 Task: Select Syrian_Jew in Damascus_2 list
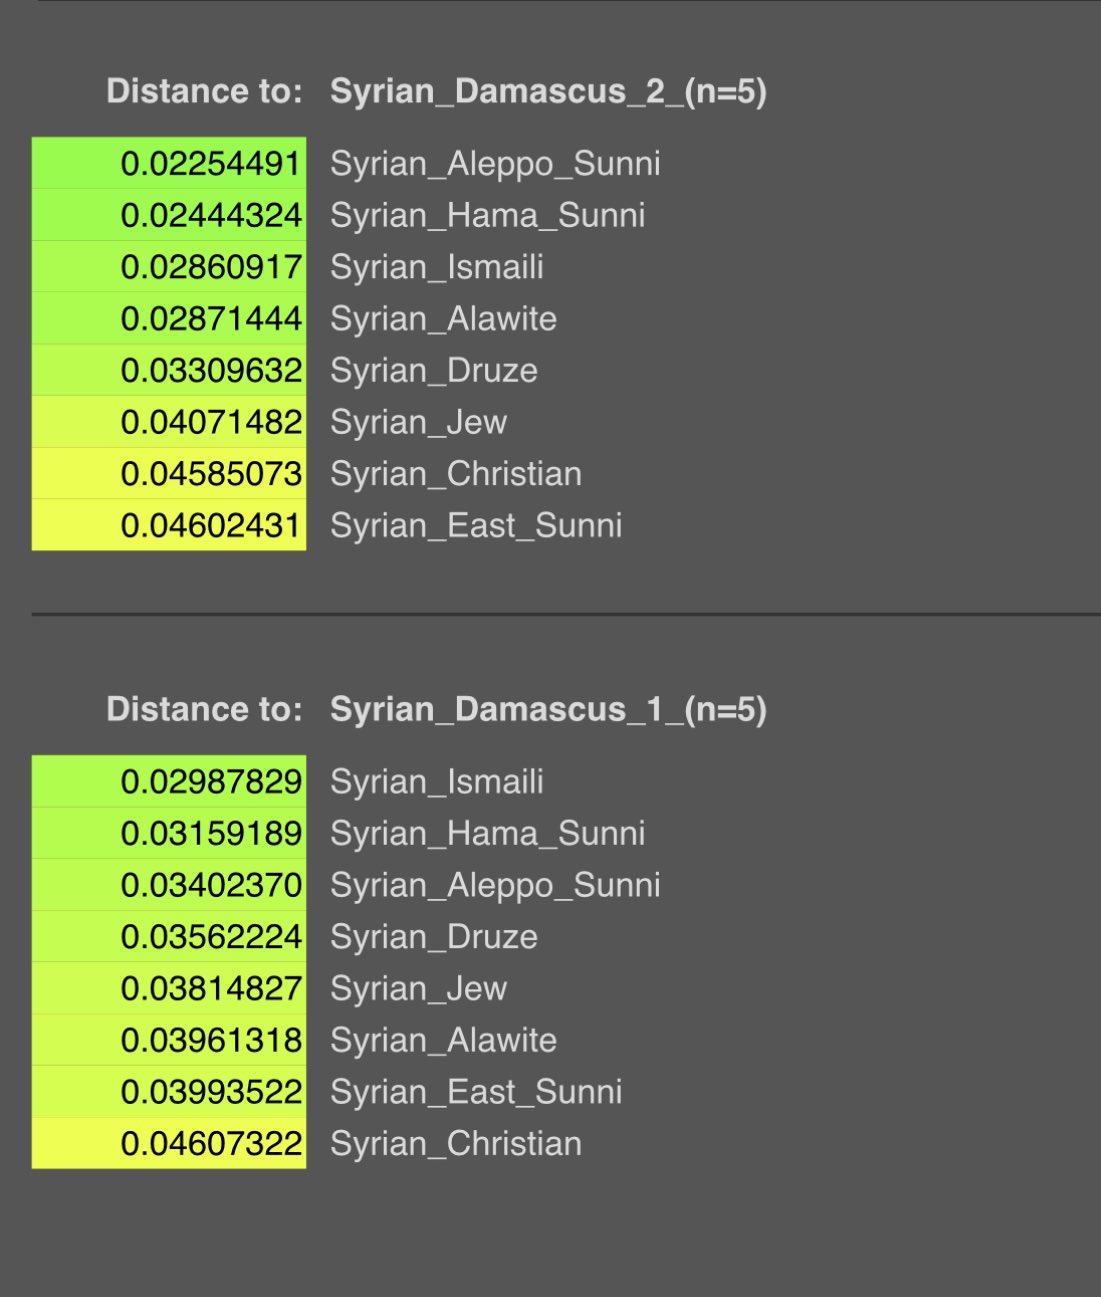pyautogui.click(x=418, y=422)
